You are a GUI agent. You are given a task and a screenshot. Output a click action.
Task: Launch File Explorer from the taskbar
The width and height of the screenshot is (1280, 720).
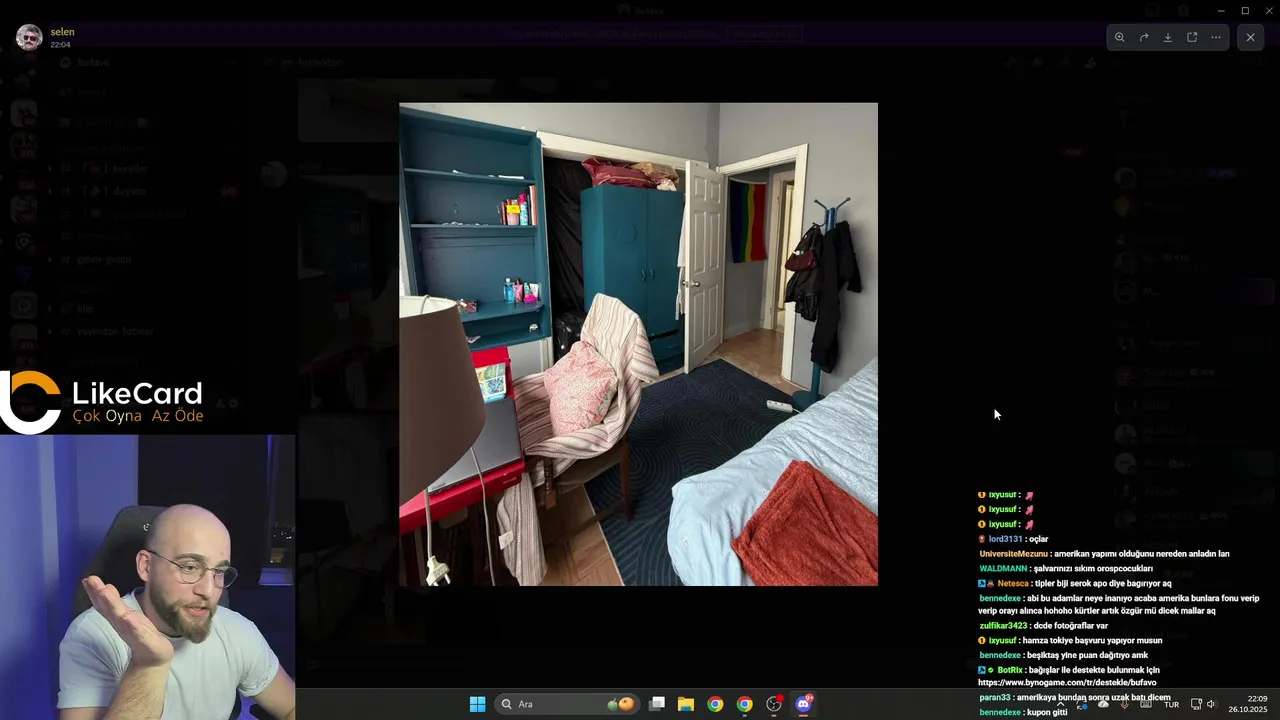tap(686, 704)
